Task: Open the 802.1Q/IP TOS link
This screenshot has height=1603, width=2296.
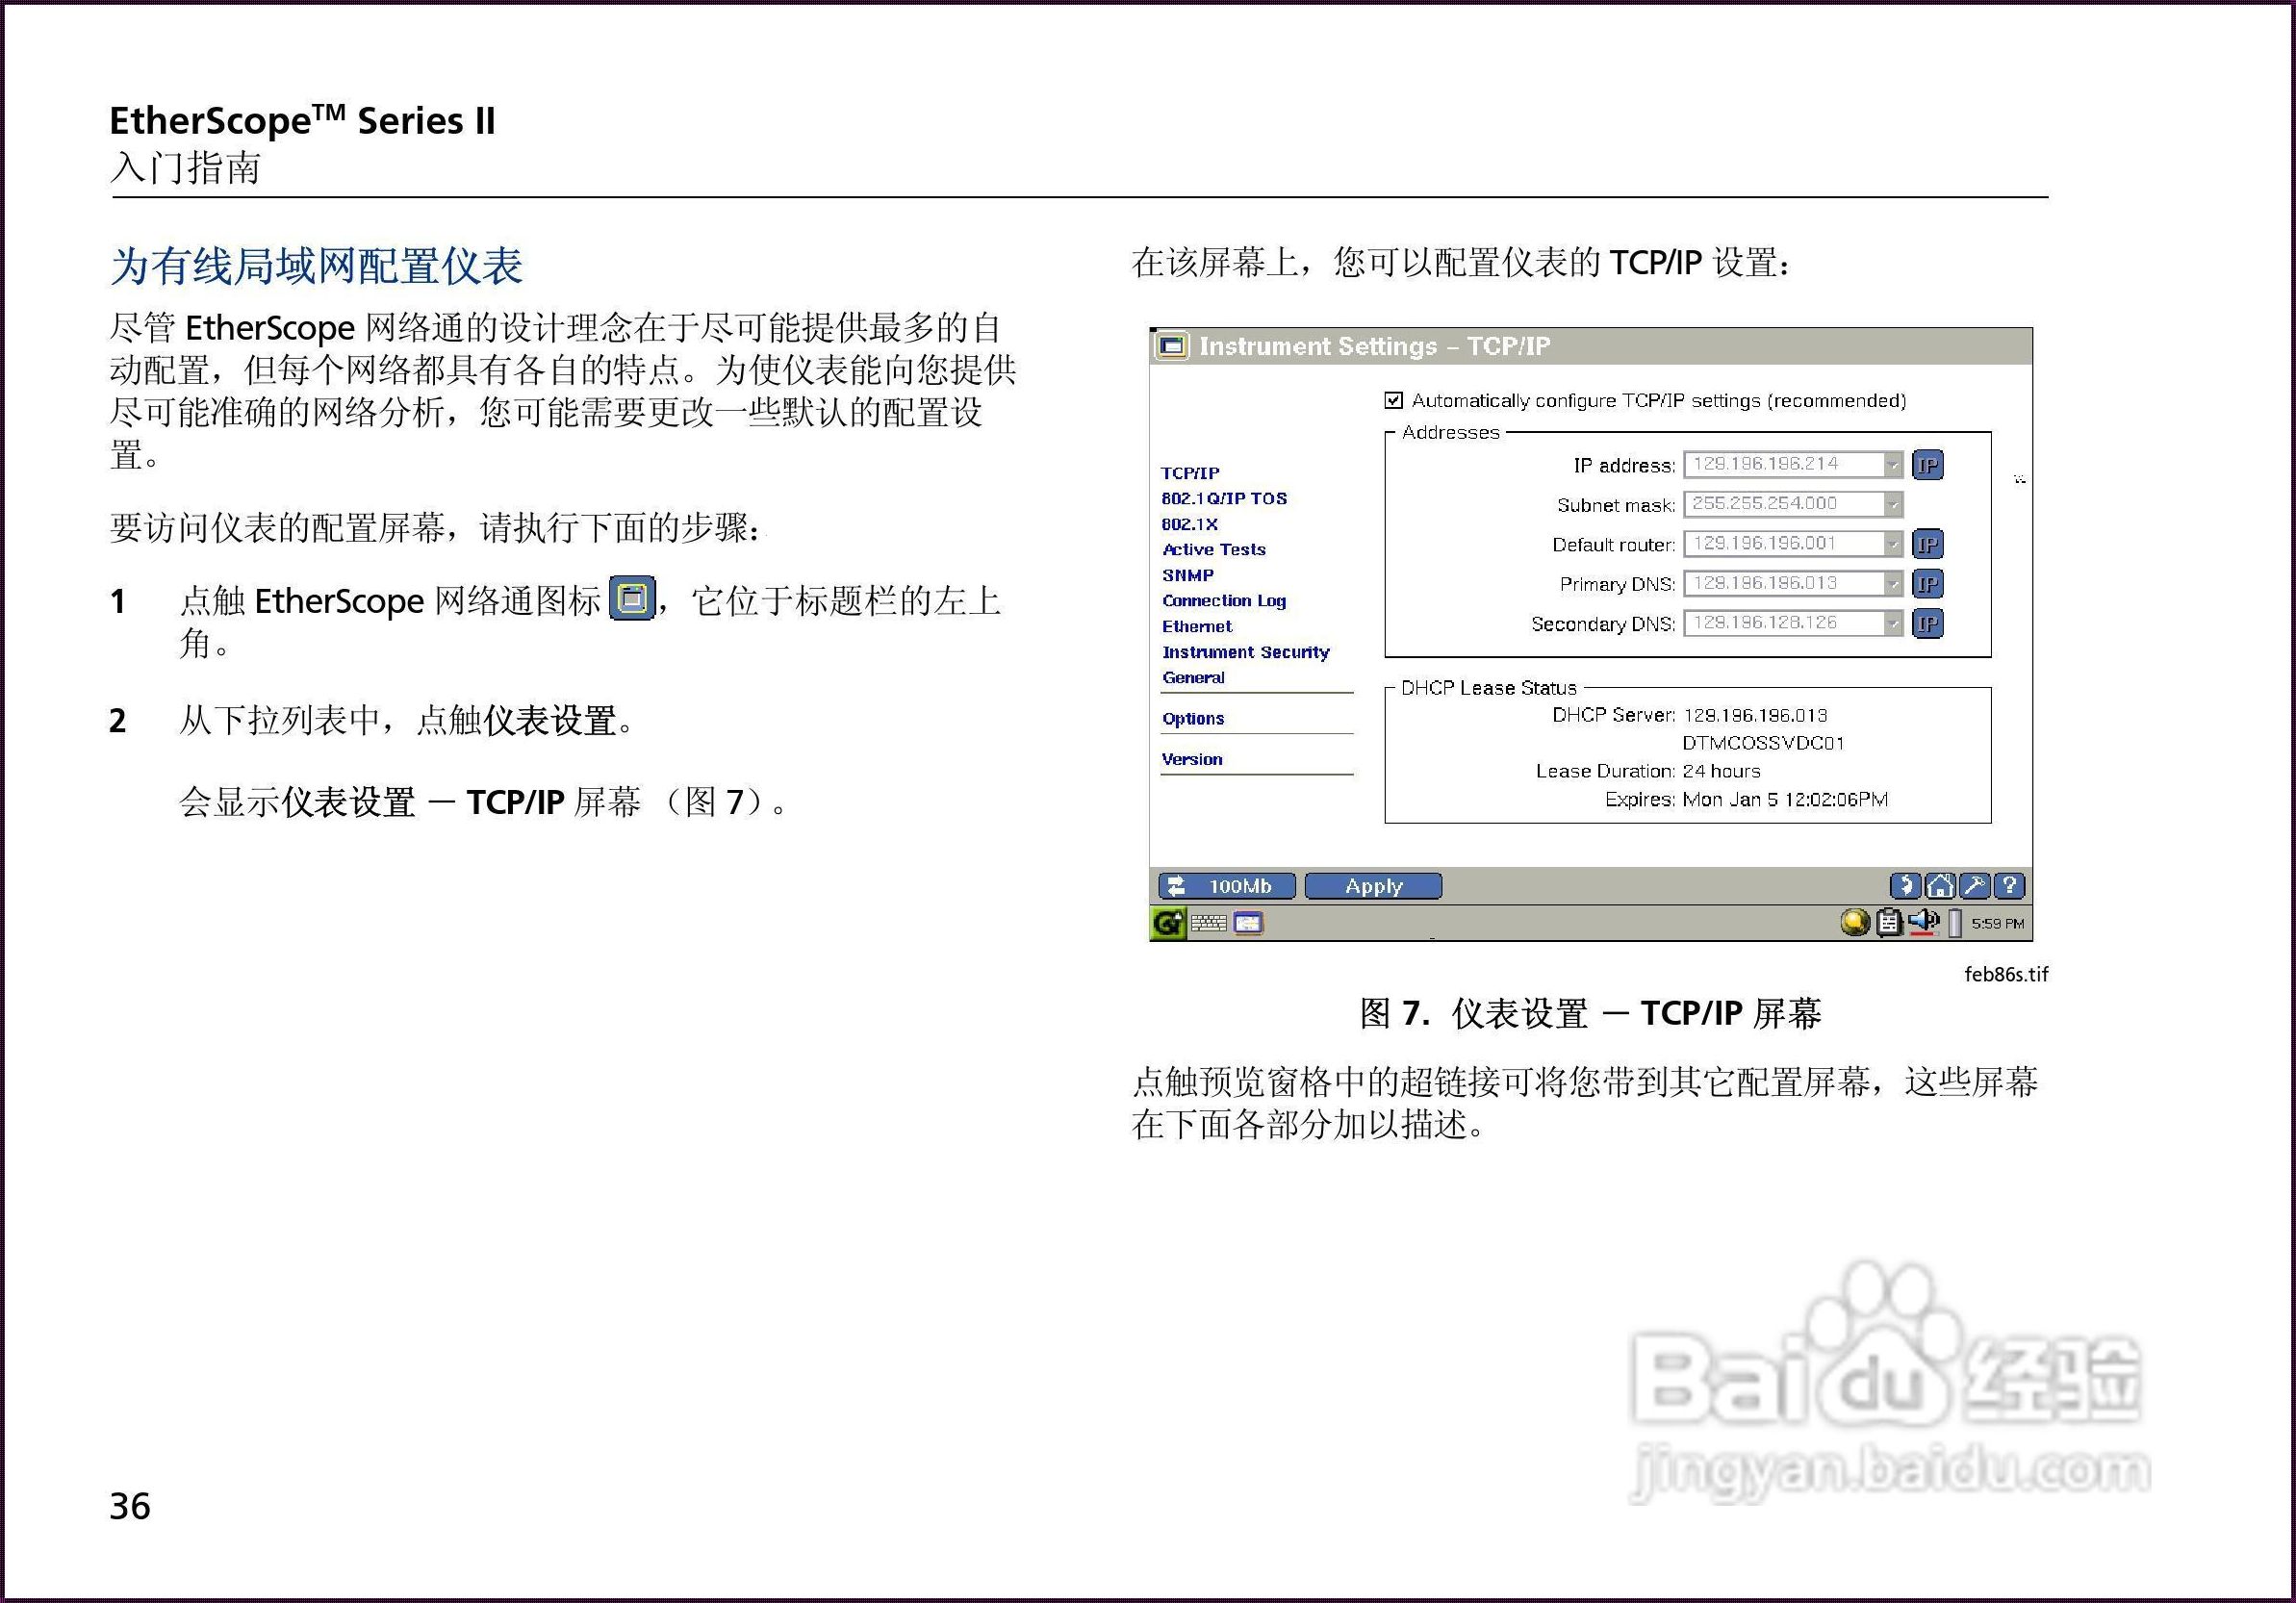Action: click(x=1224, y=498)
